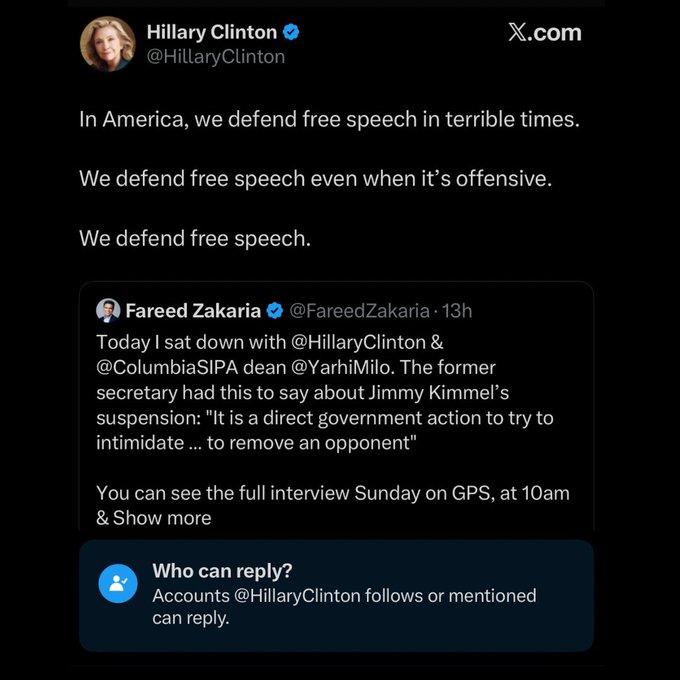Click the verified badge beside Hillary Clinton

[x=292, y=32]
